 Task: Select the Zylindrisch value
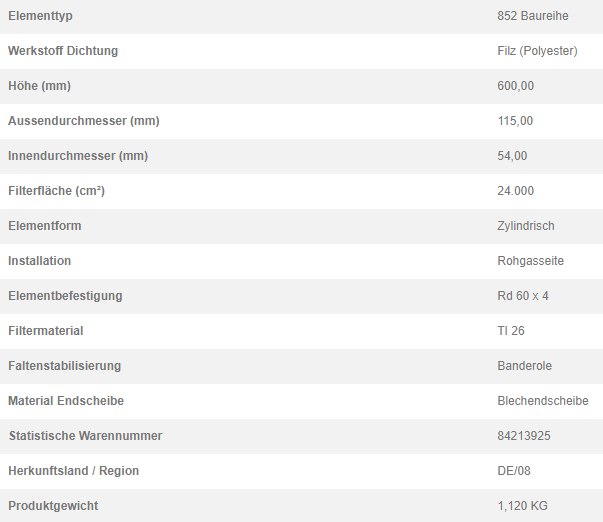pos(526,226)
